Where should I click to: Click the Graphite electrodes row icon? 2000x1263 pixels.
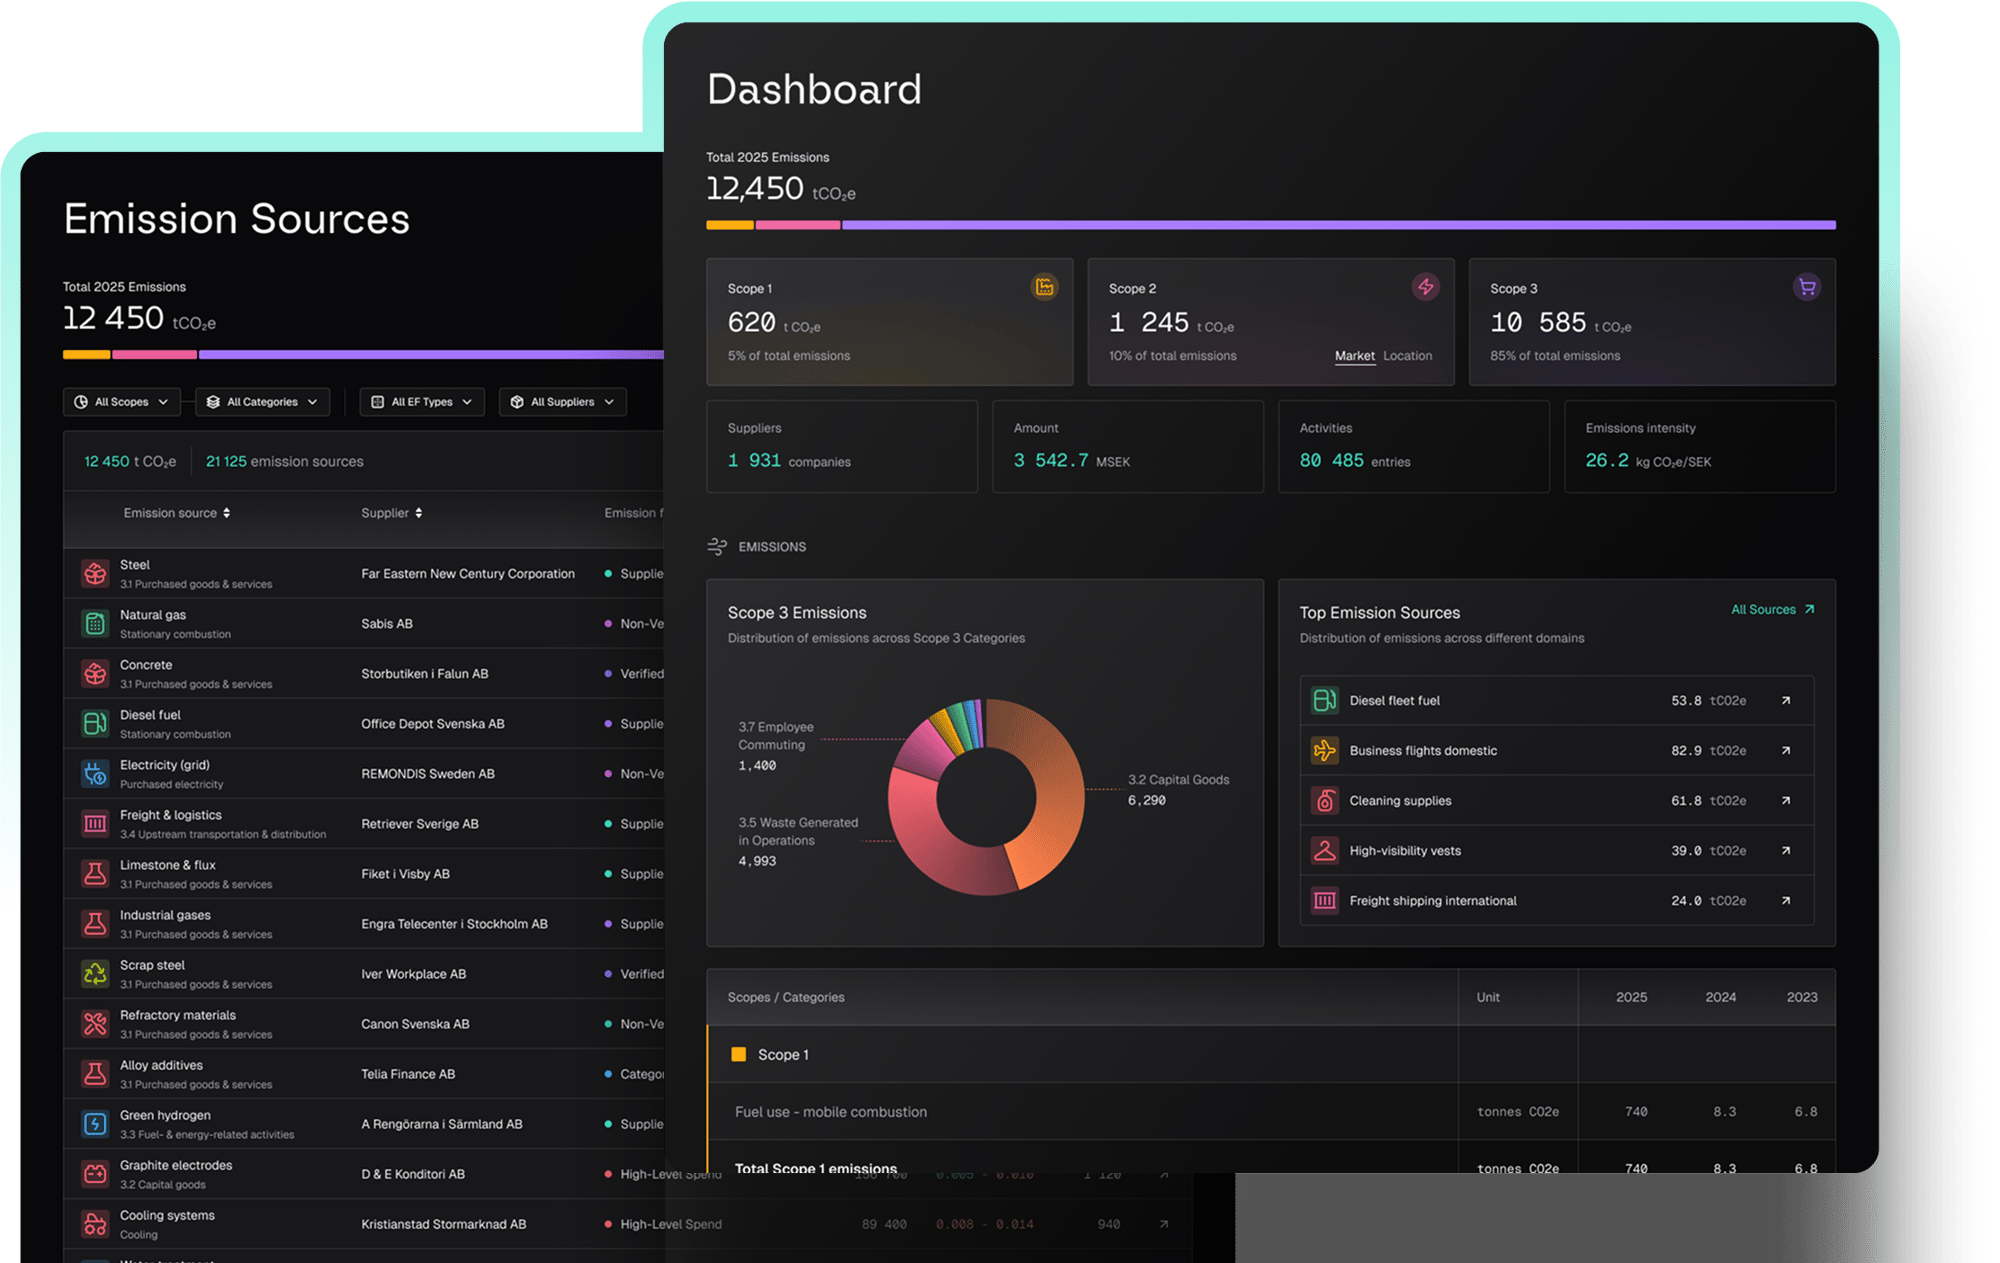(x=95, y=1173)
